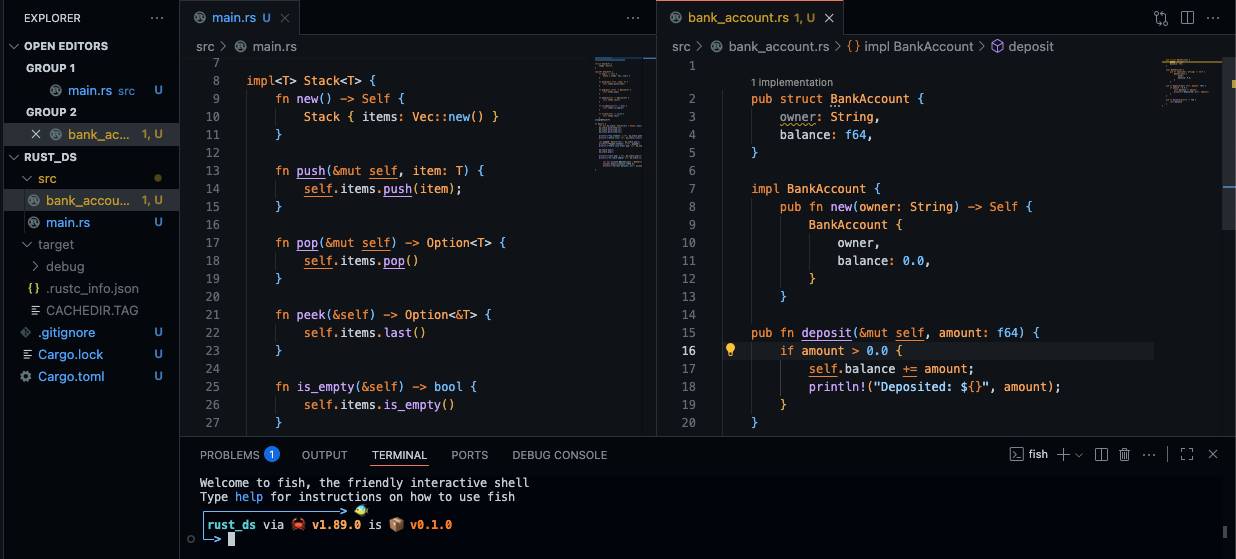This screenshot has width=1236, height=559.
Task: Click line number 16 in the bank_account.rs gutter
Action: pos(688,351)
